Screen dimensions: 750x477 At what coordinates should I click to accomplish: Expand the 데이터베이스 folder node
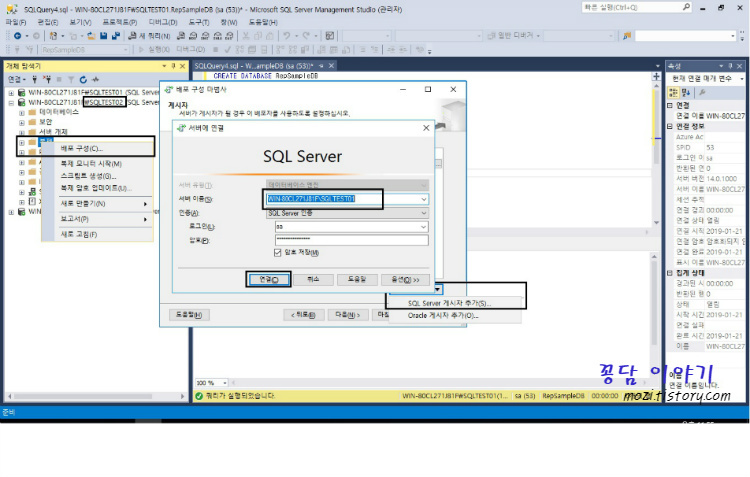22,112
